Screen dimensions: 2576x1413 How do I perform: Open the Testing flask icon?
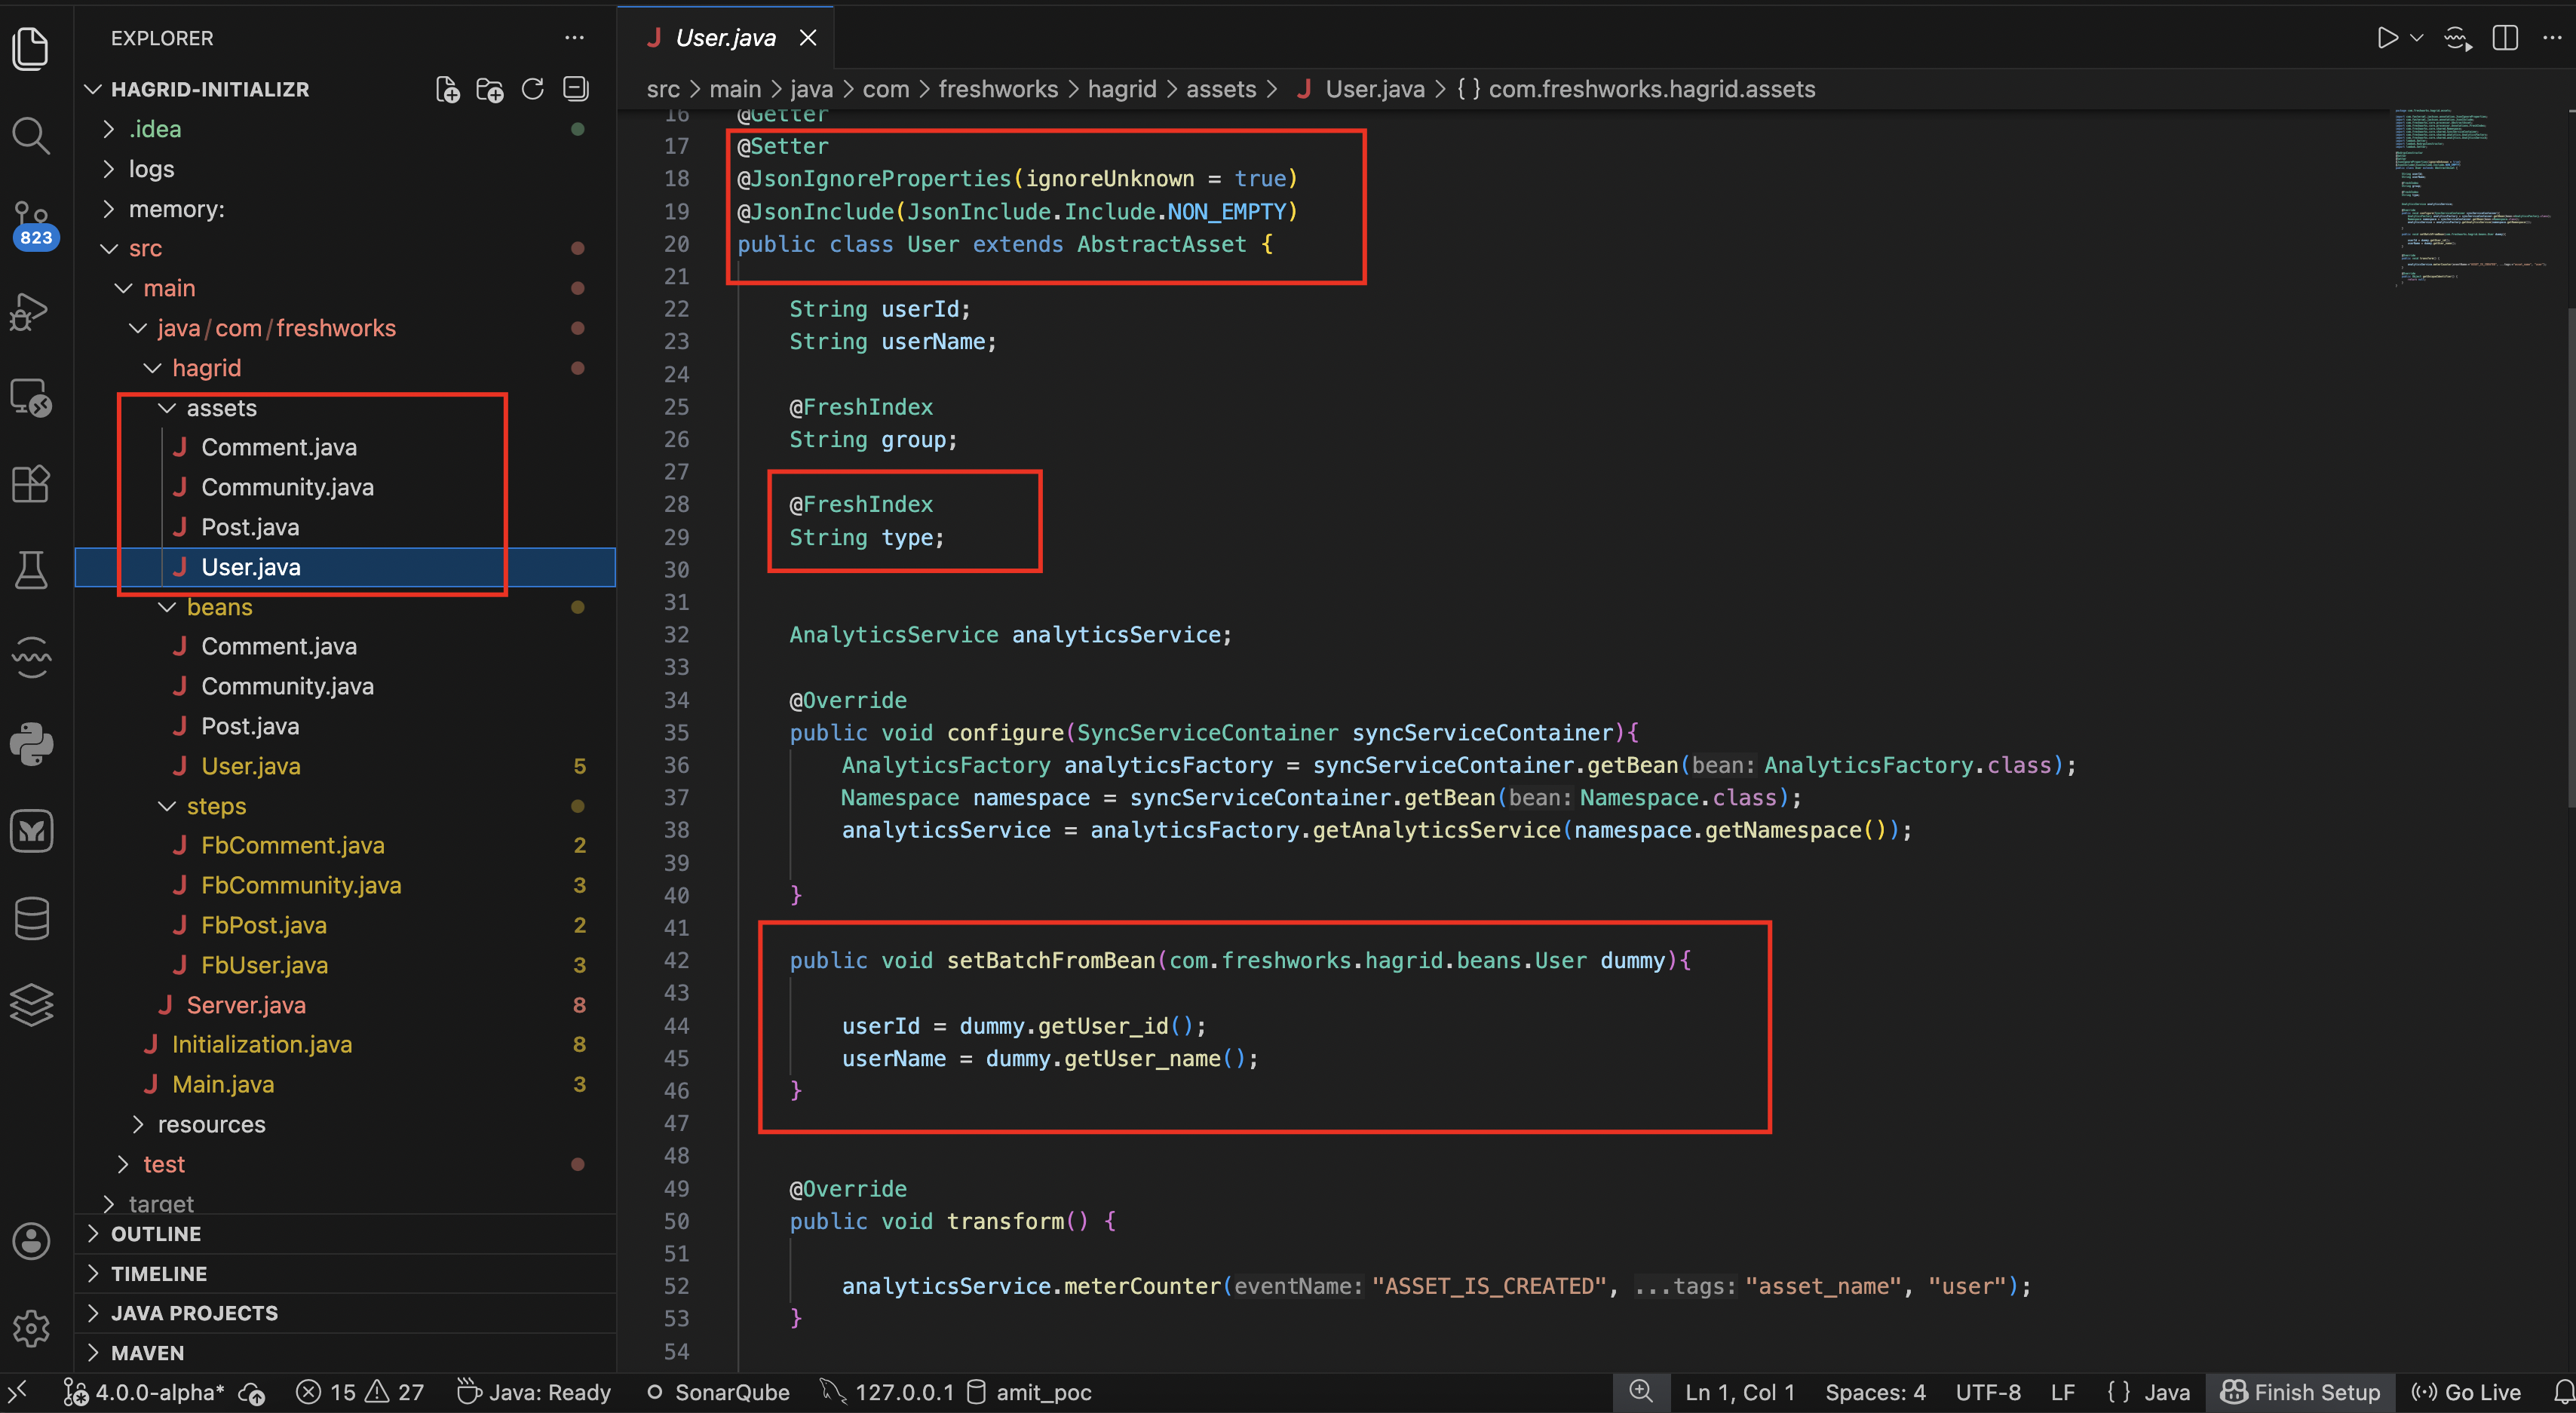pos(31,570)
